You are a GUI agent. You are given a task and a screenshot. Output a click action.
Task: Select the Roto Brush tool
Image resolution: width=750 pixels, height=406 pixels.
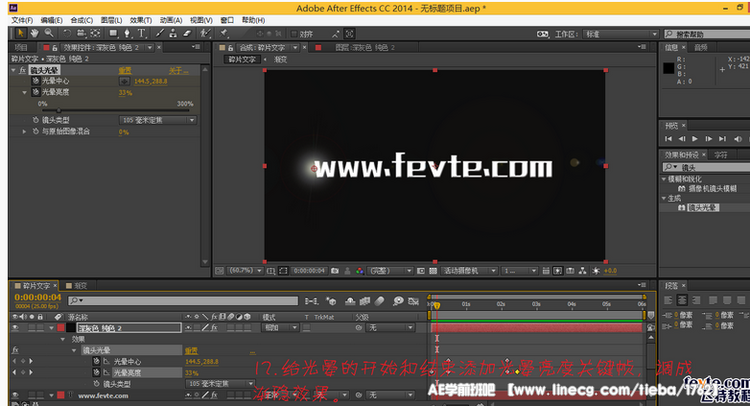205,33
